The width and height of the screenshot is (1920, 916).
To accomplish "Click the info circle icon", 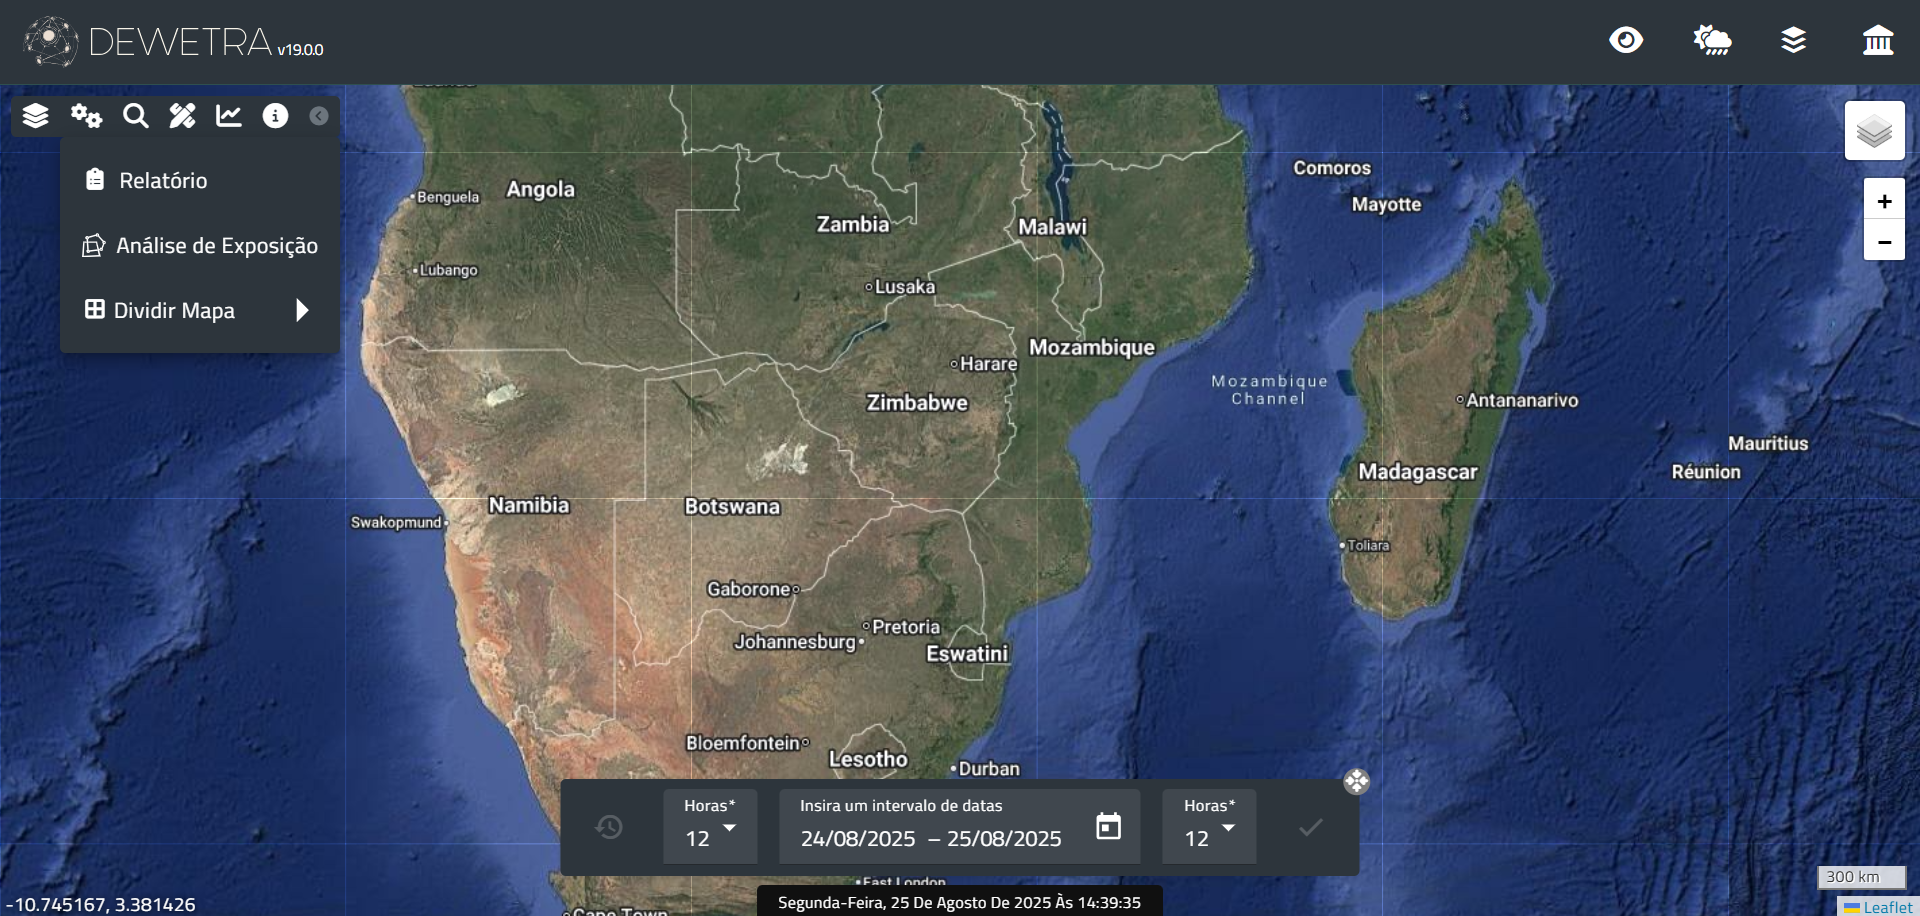I will coord(275,116).
